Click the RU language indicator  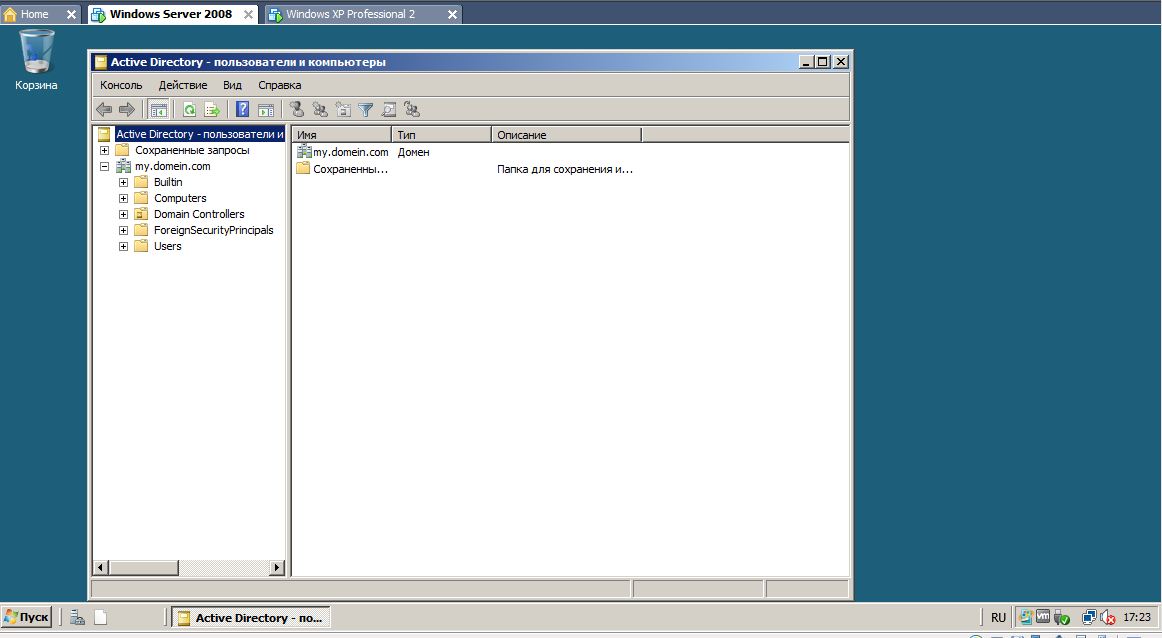998,617
